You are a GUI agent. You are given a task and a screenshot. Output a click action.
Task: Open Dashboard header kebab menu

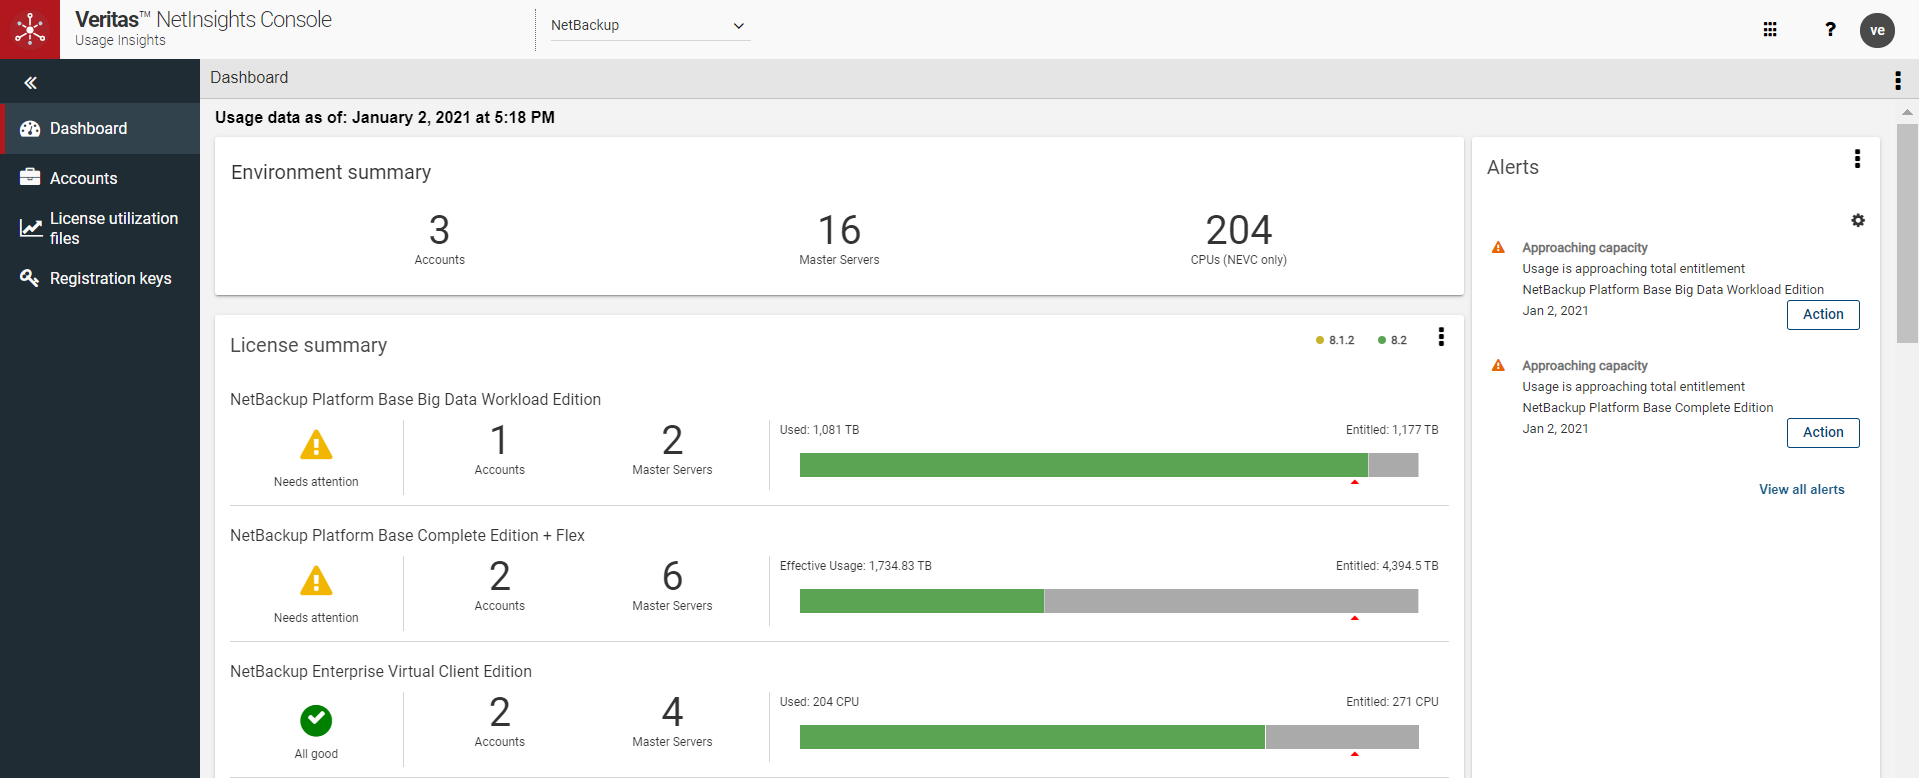[x=1897, y=80]
